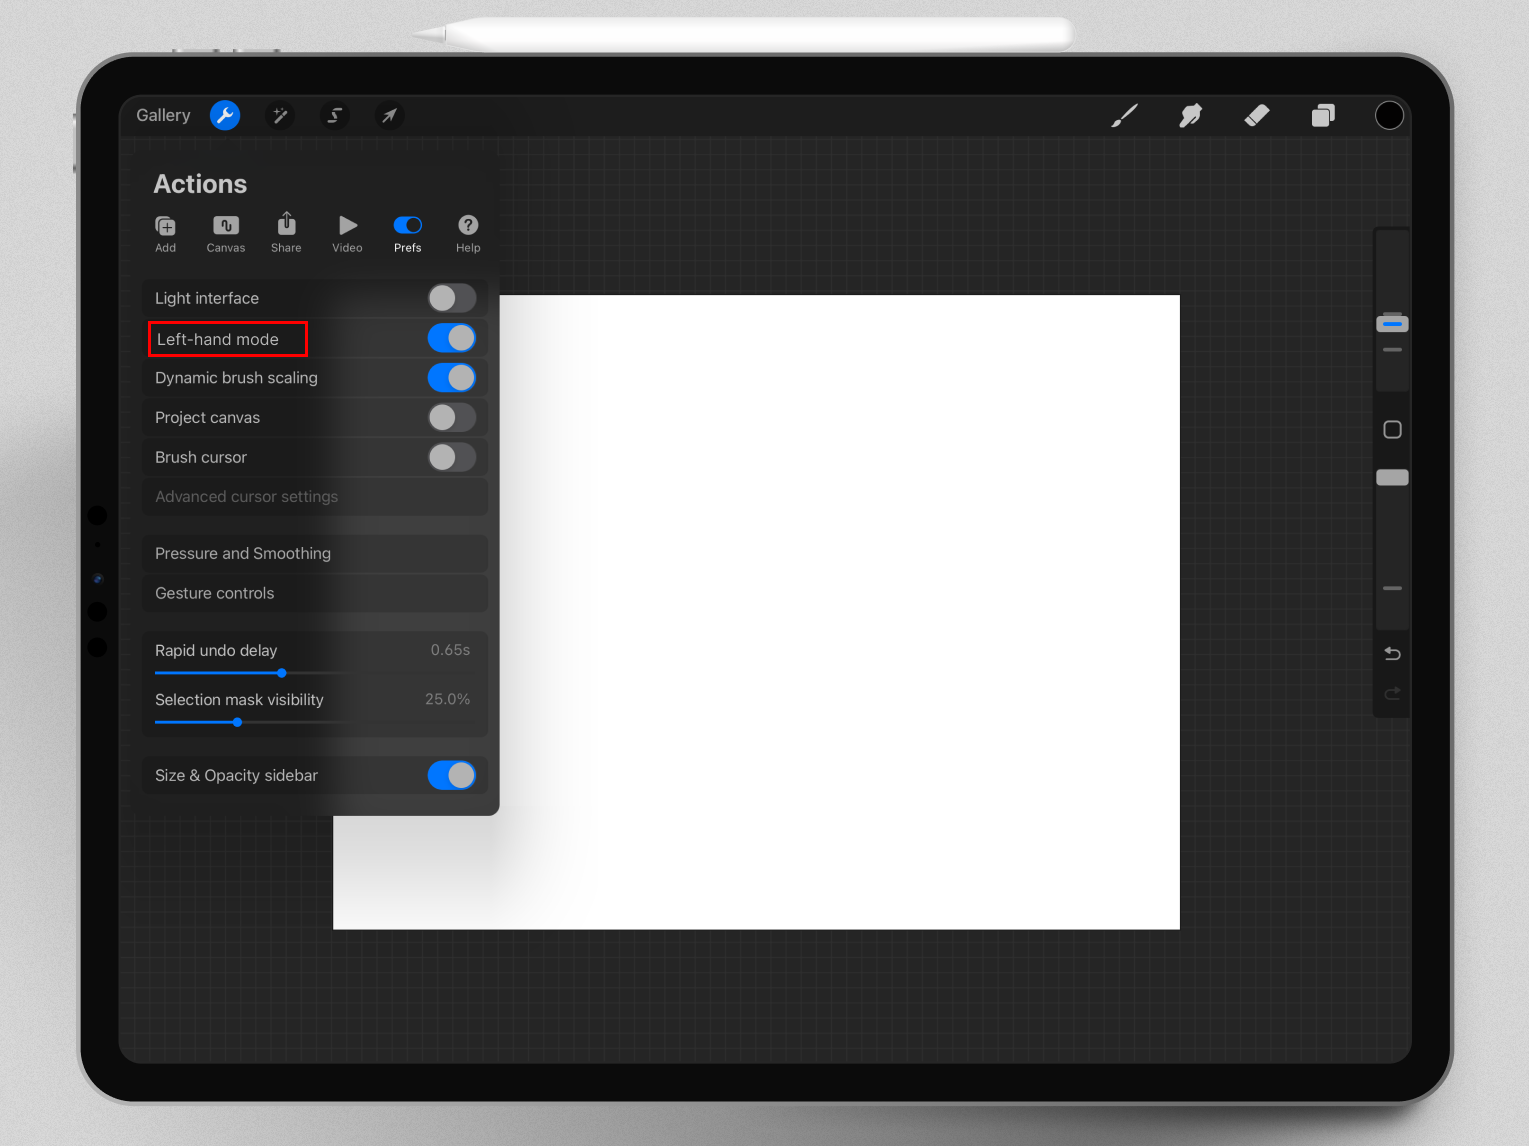The image size is (1529, 1146).
Task: Click the Undo arrow in sidebar
Action: (x=1392, y=654)
